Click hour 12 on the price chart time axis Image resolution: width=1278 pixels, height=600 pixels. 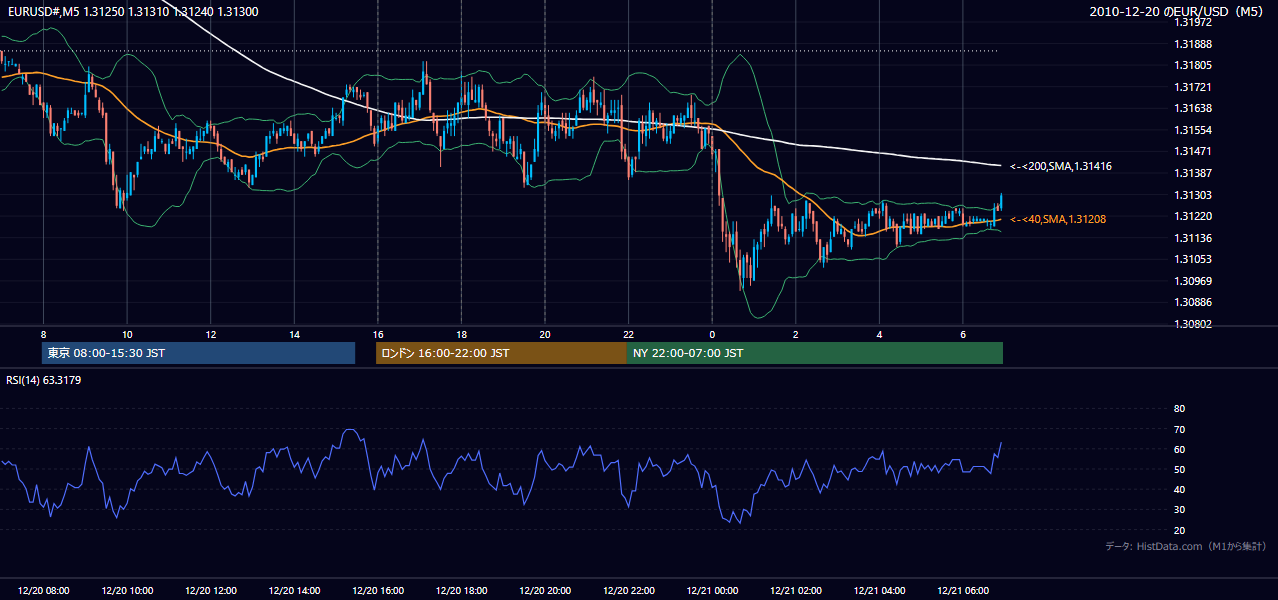(x=211, y=334)
